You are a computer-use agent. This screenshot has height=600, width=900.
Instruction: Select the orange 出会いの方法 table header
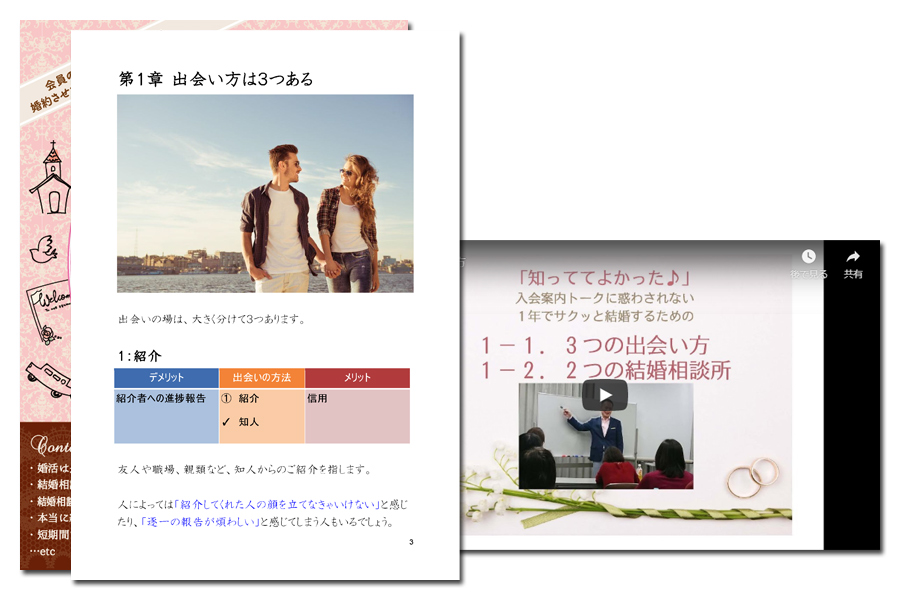(262, 378)
